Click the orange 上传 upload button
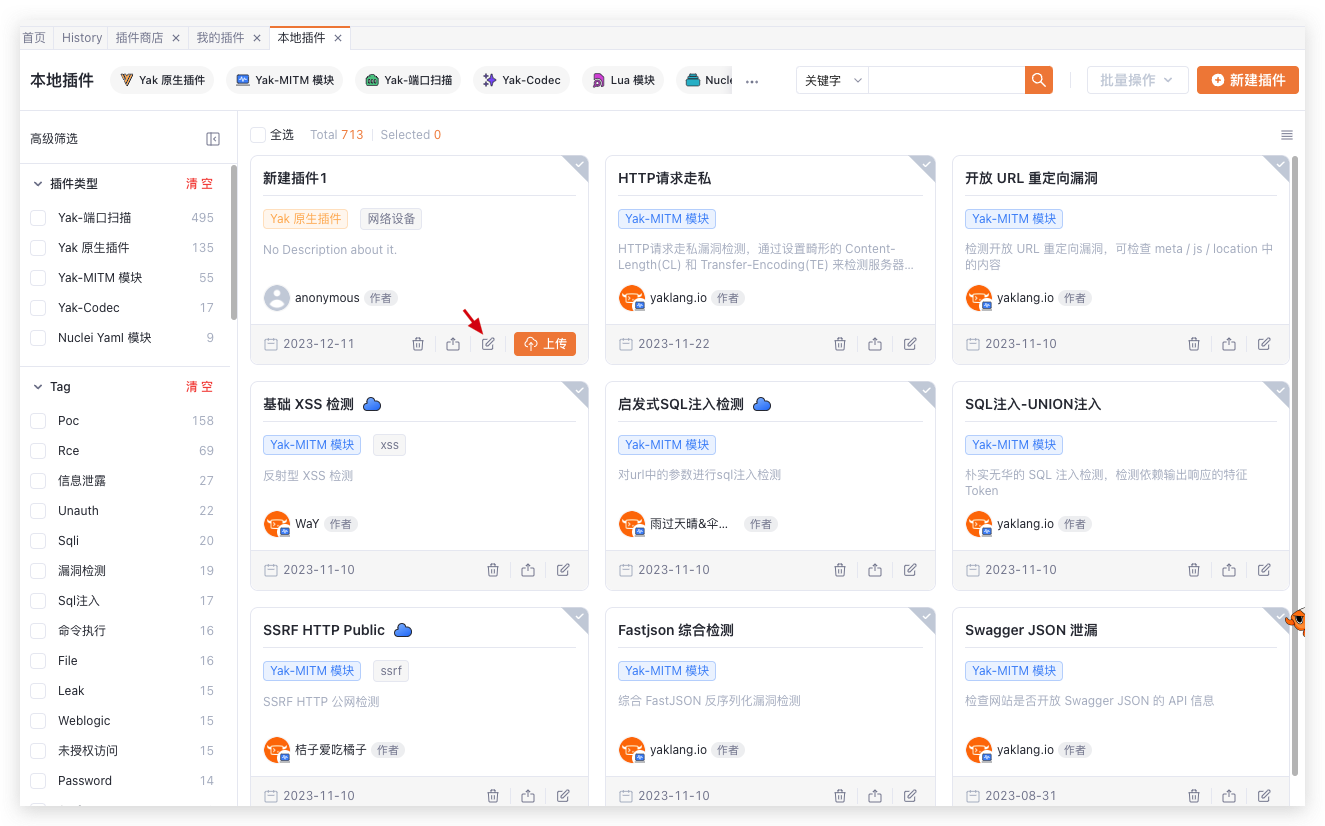 tap(545, 344)
